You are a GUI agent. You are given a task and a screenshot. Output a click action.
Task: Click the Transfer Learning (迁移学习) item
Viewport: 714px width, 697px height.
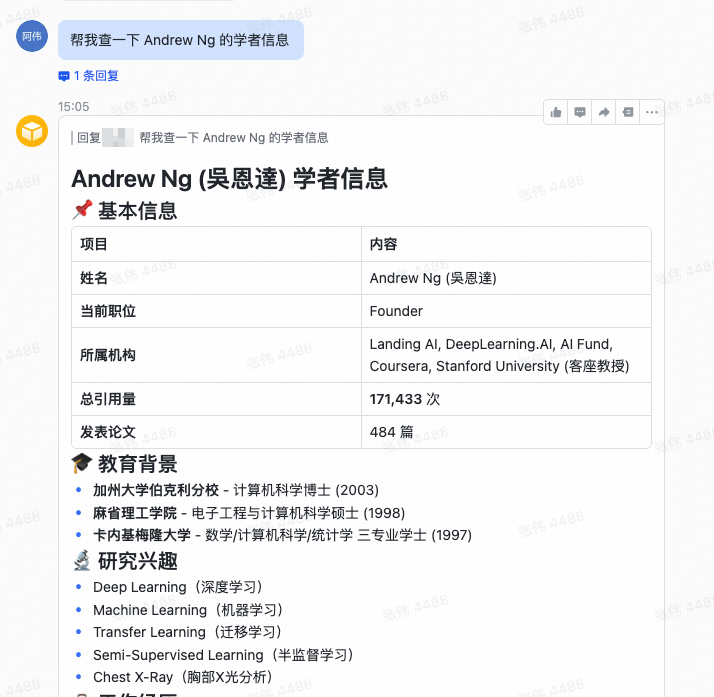[188, 632]
